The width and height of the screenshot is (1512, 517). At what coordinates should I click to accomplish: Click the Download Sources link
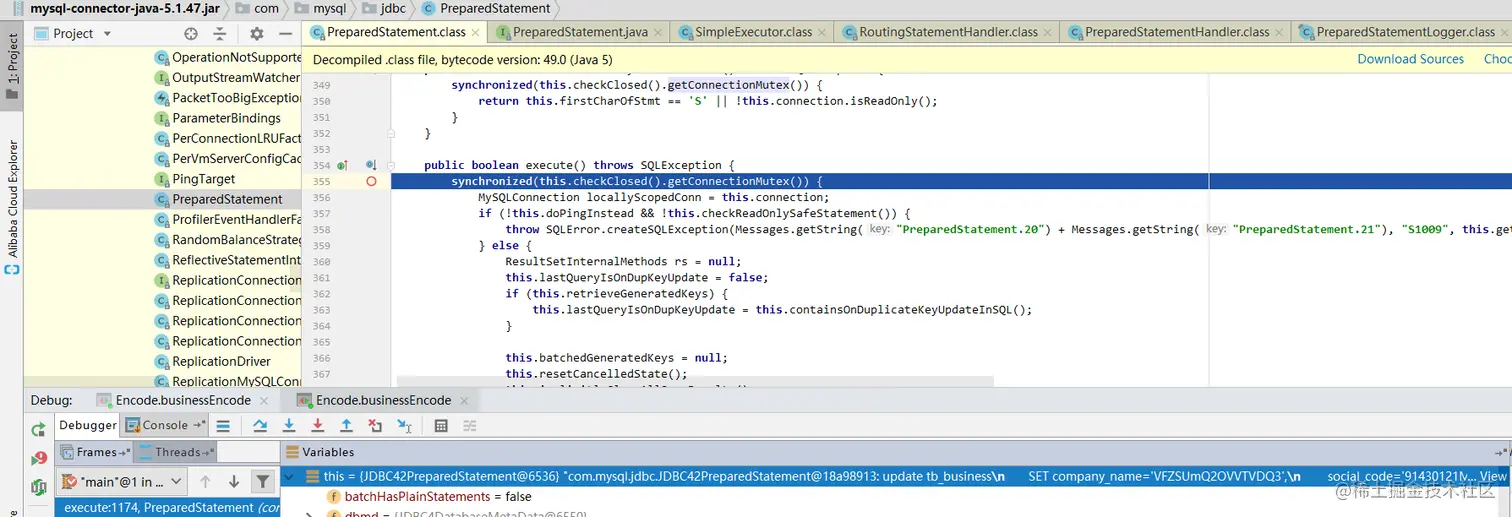click(x=1410, y=59)
